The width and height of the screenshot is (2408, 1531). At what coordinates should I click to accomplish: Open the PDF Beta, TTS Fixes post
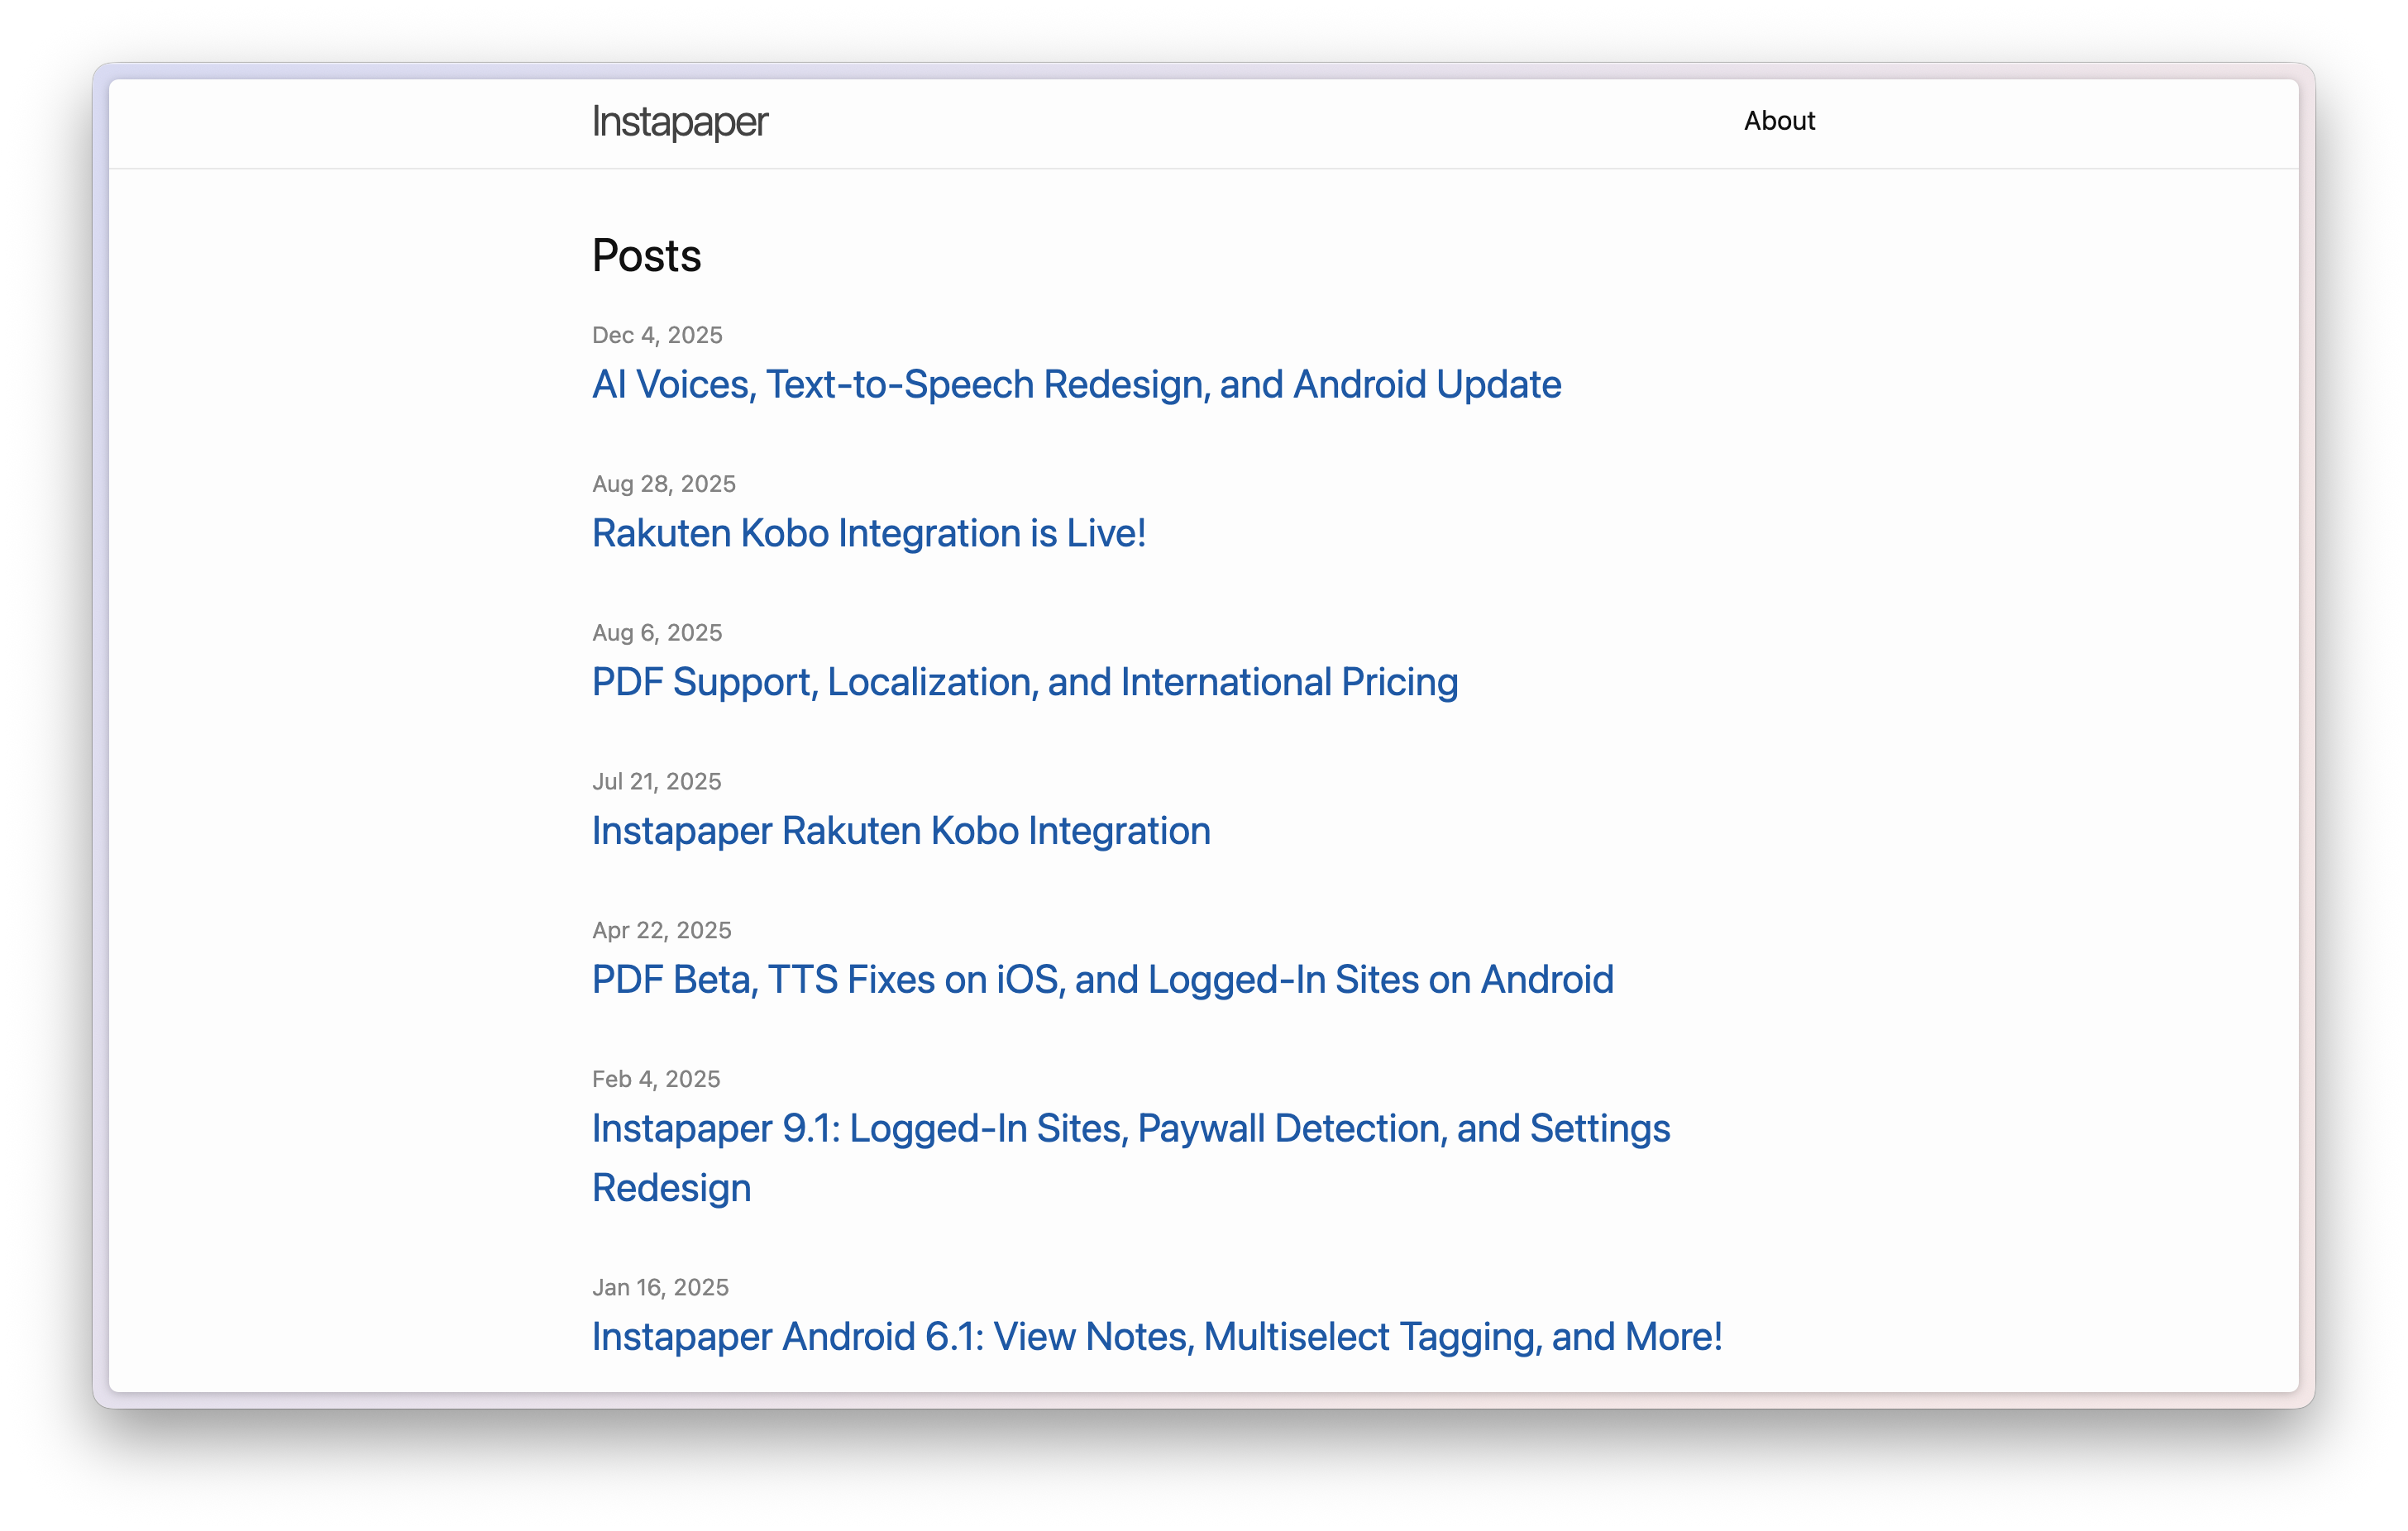pos(1102,980)
